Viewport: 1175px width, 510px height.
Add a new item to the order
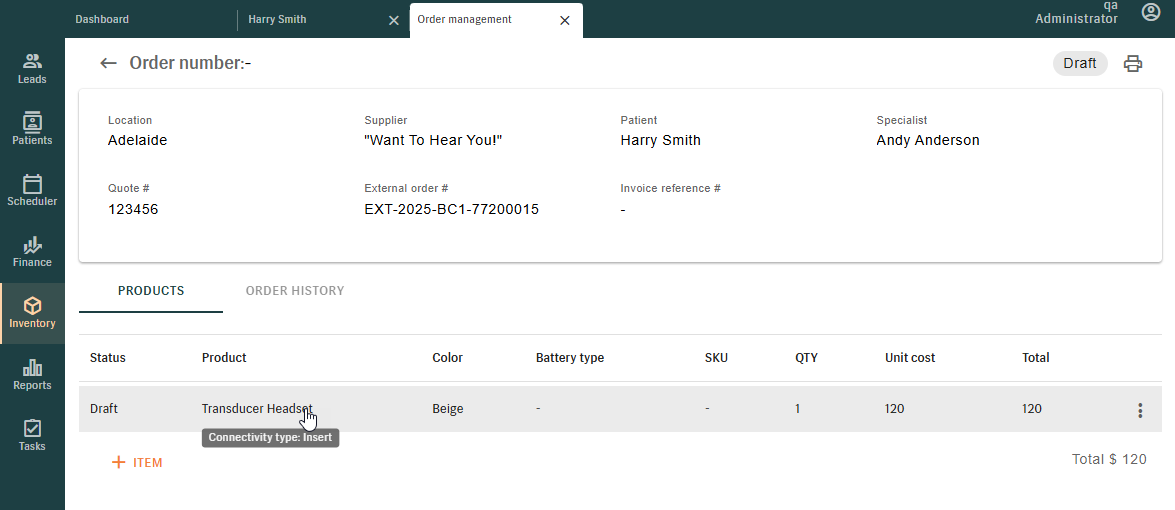(x=137, y=463)
